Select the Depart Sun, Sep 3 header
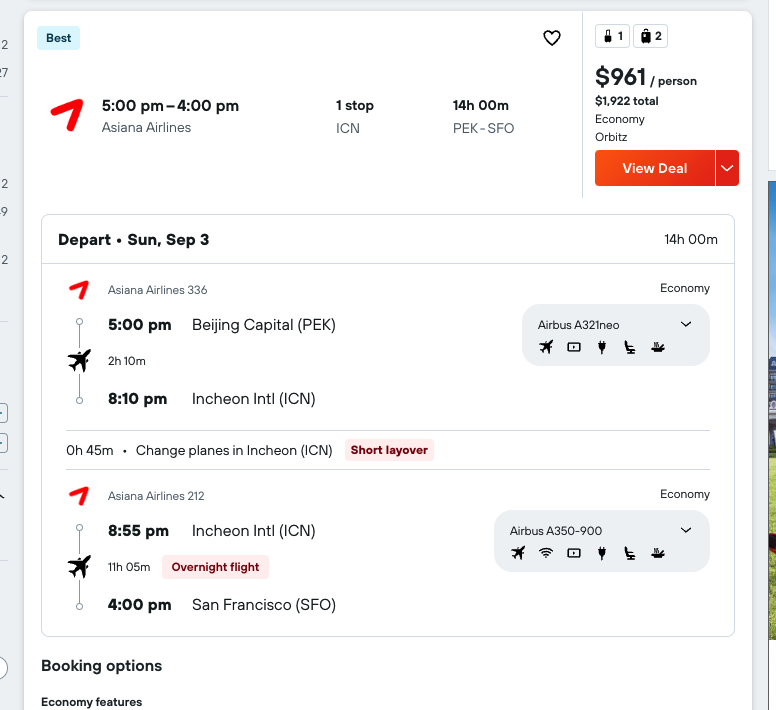This screenshot has height=710, width=776. [388, 239]
